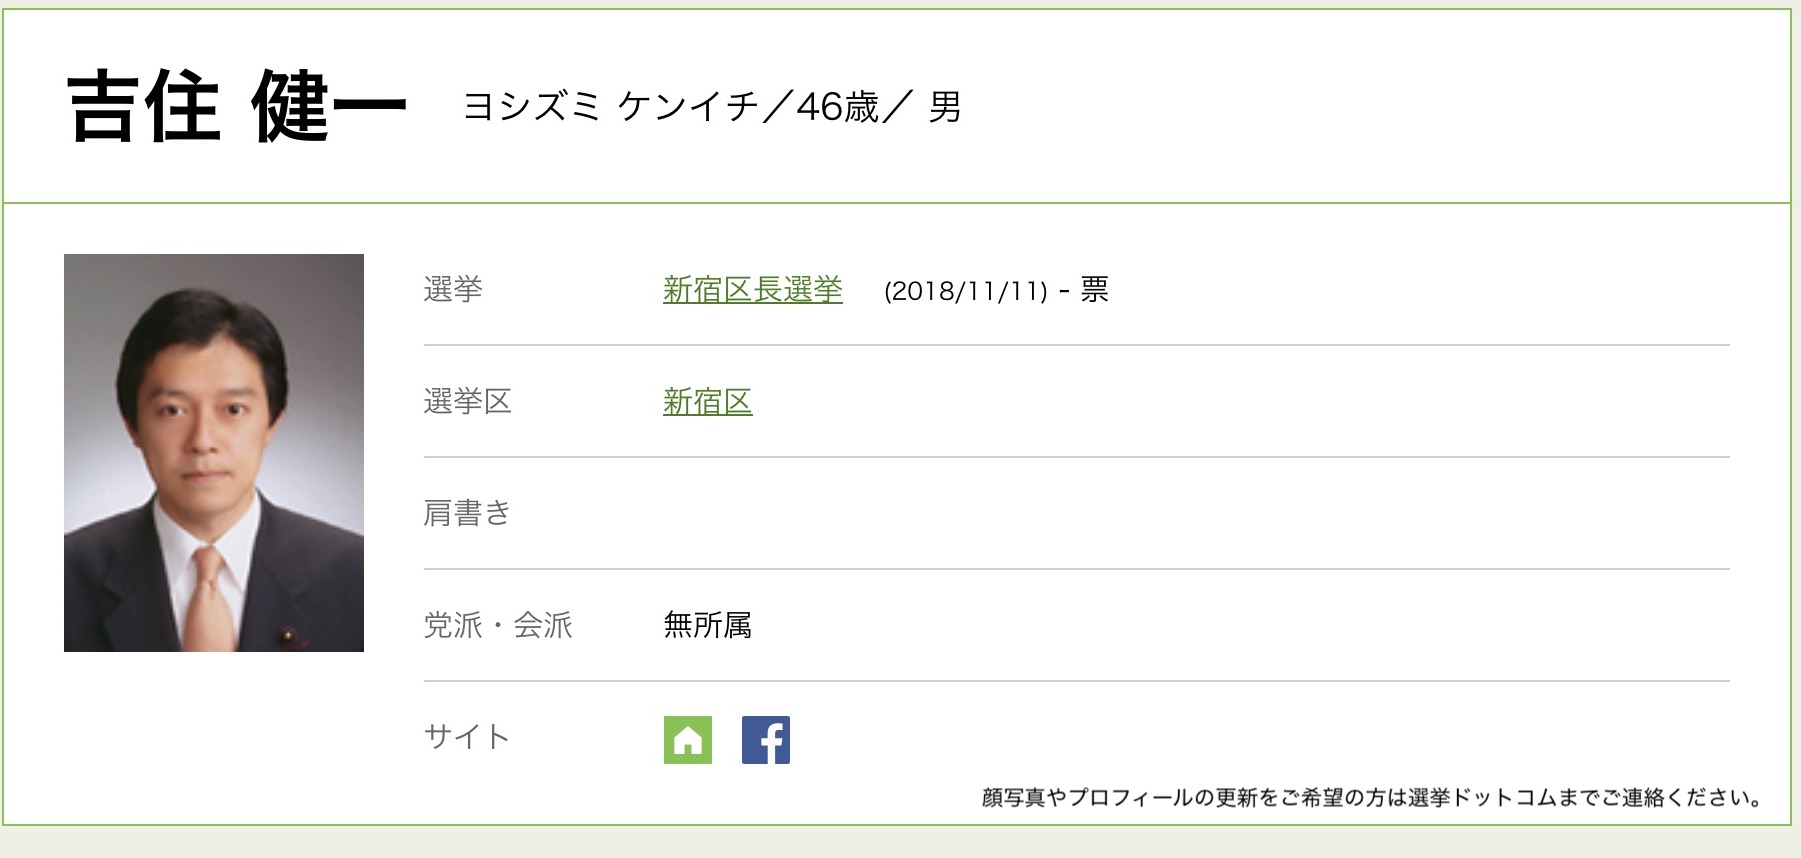
Task: Click the party value 無所属
Action: [x=707, y=626]
